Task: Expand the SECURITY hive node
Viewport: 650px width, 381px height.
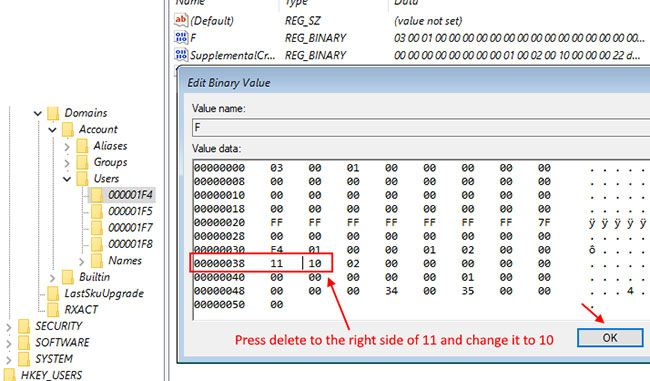Action: coord(8,327)
